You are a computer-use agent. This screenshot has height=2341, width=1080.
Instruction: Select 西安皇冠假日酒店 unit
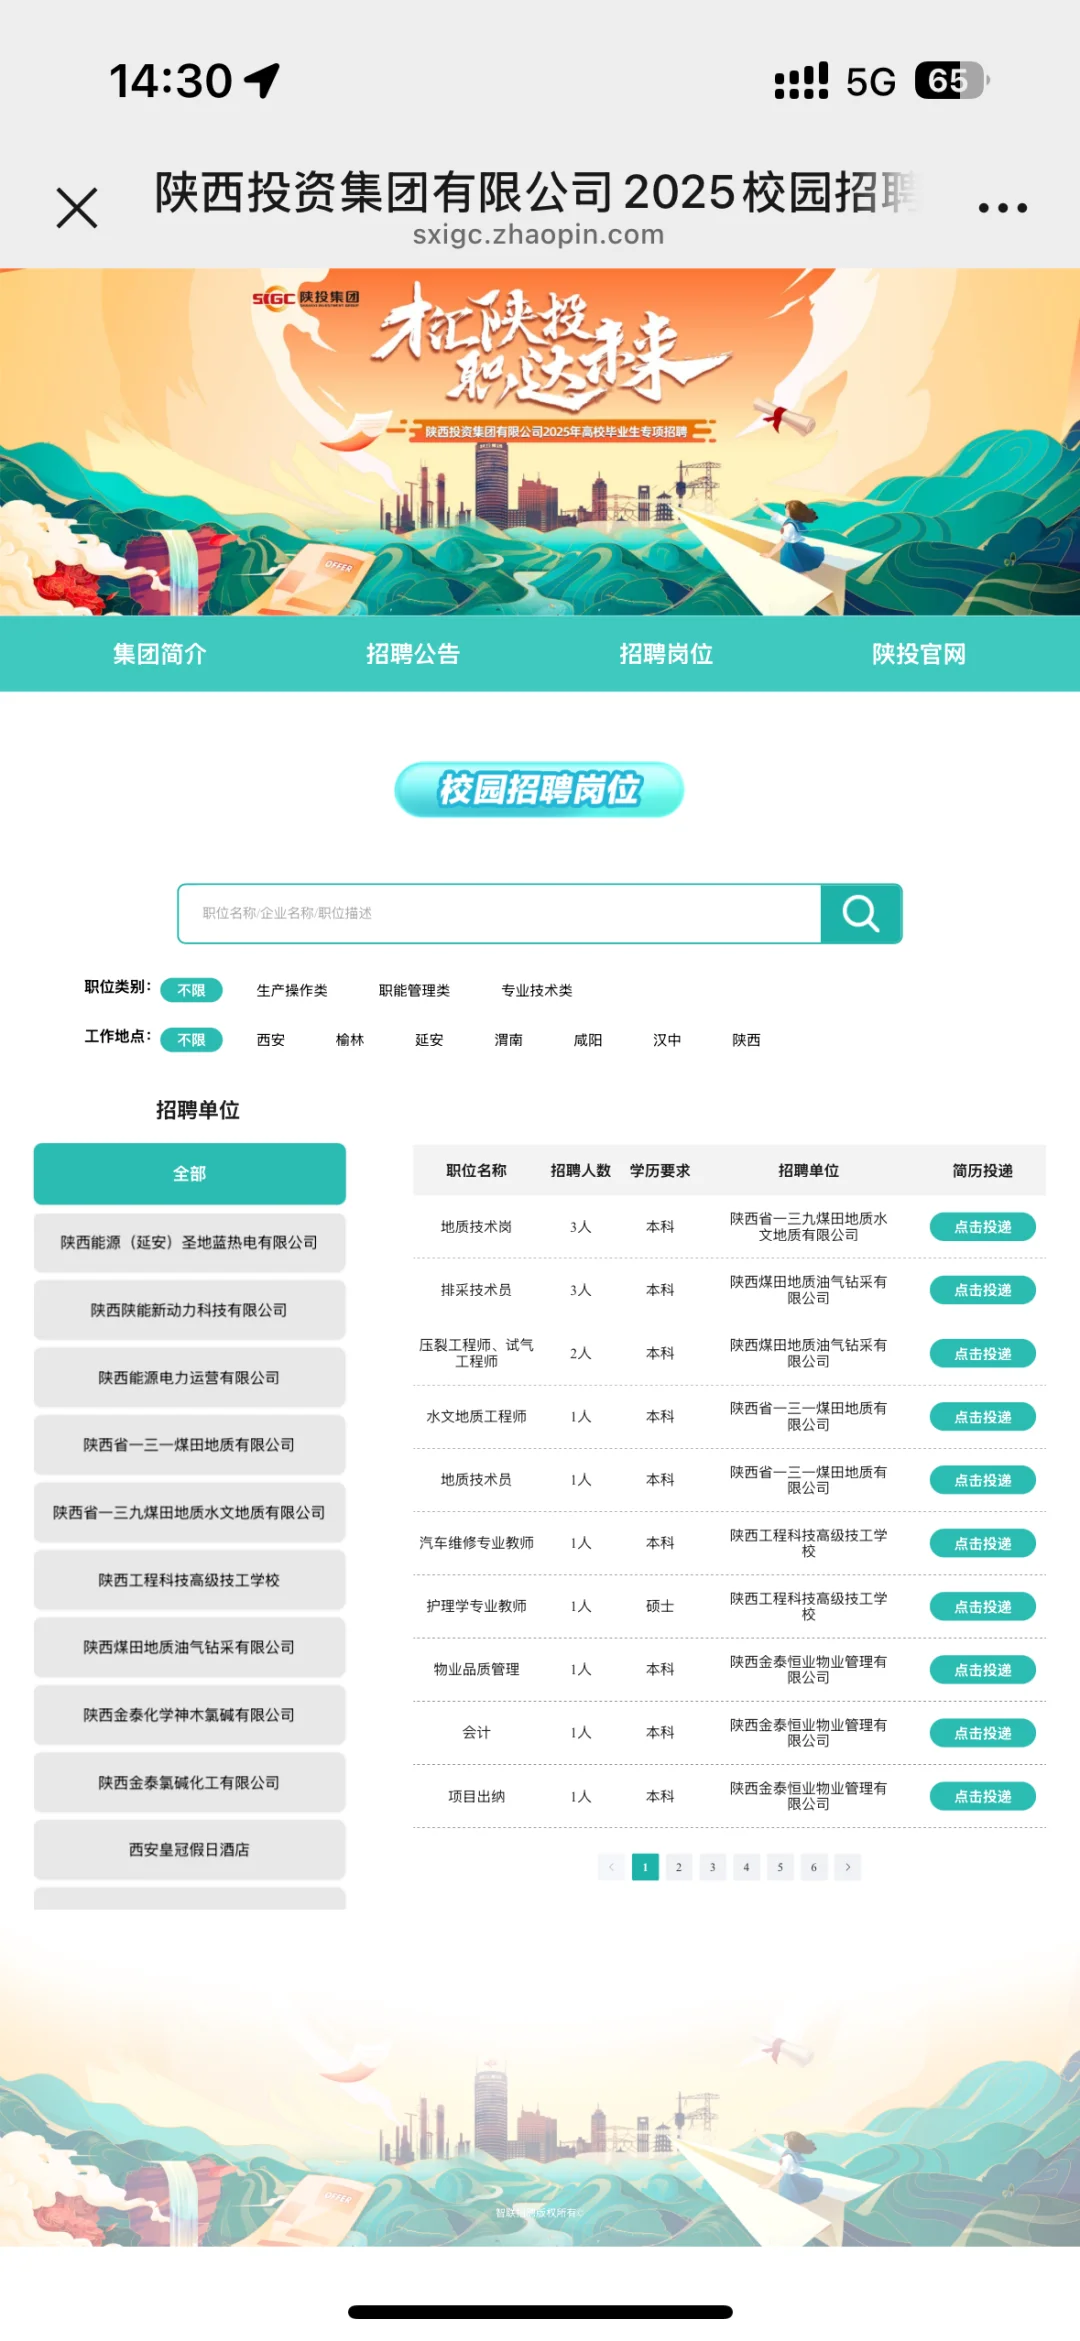(x=190, y=1850)
